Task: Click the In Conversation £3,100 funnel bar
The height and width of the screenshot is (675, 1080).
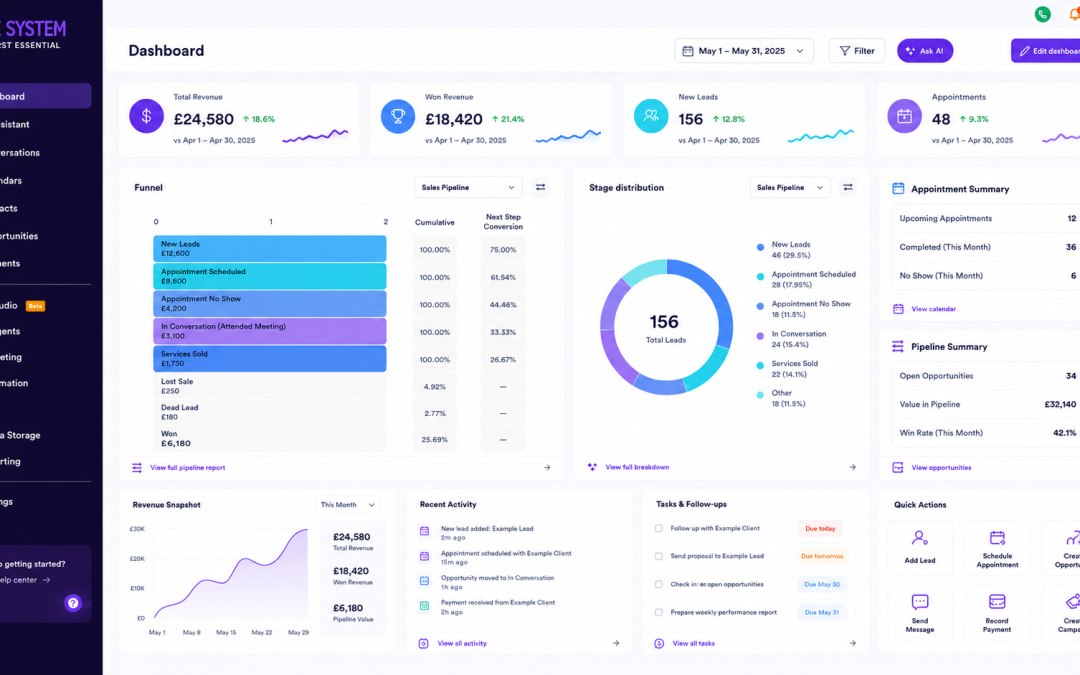Action: click(x=269, y=331)
